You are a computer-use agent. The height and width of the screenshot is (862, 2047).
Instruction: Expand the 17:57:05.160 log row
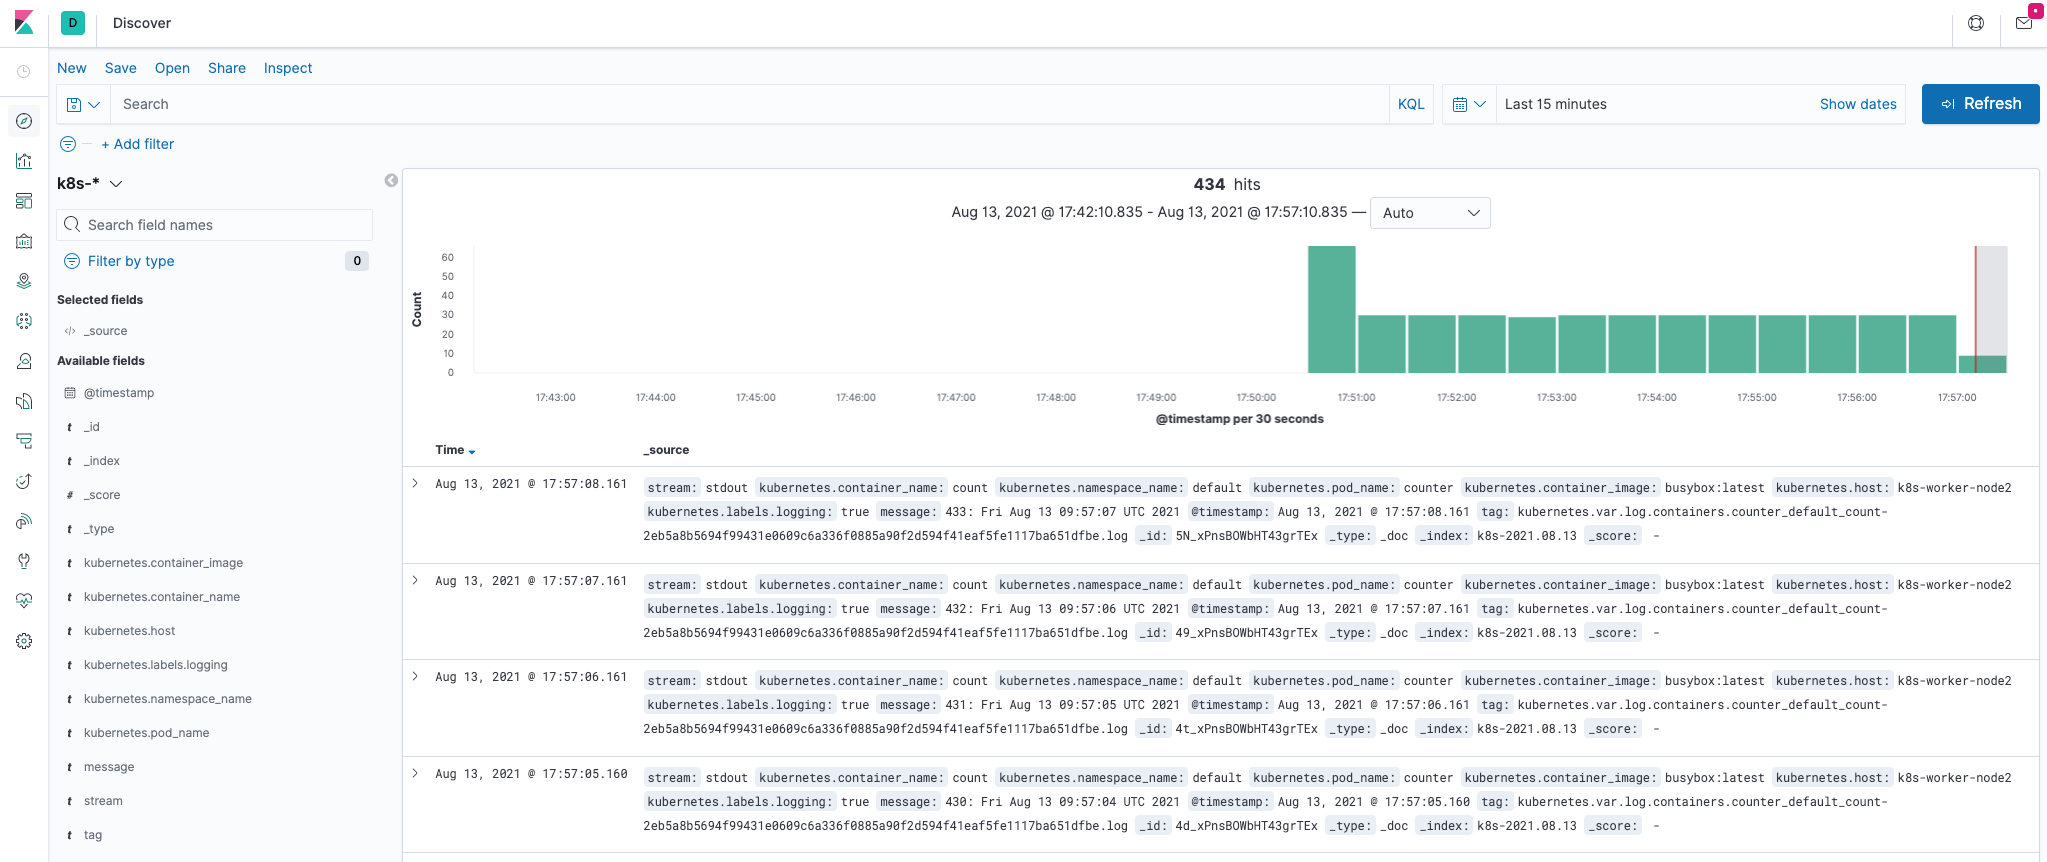point(415,773)
